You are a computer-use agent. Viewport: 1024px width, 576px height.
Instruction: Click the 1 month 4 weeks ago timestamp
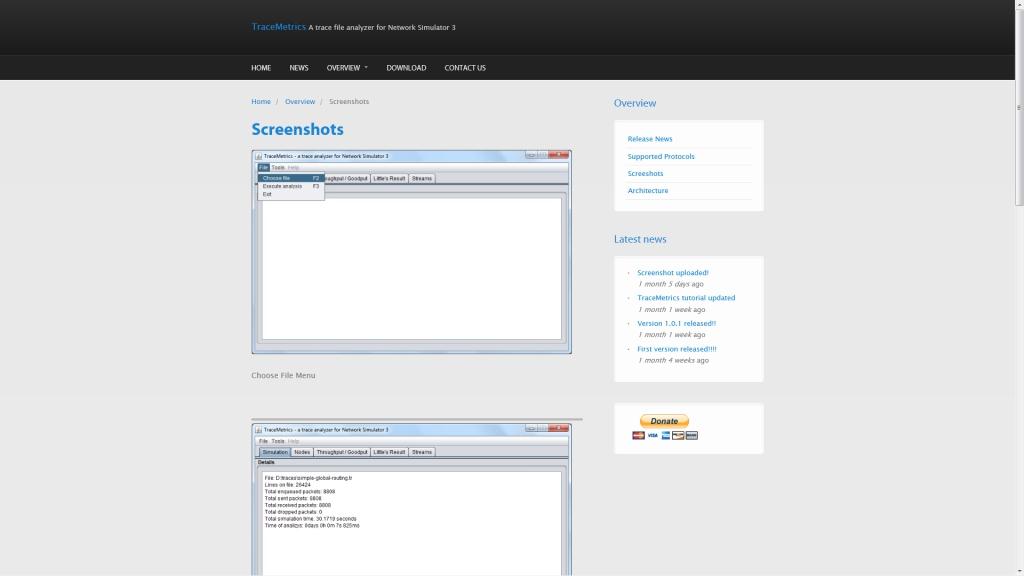[673, 360]
